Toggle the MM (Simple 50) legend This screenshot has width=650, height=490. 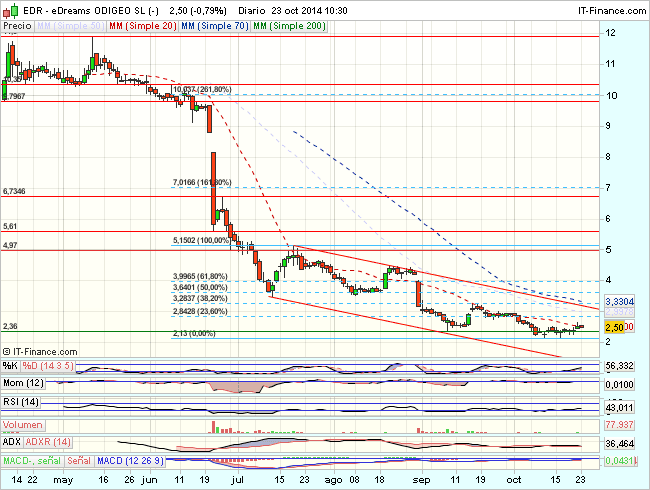[70, 26]
